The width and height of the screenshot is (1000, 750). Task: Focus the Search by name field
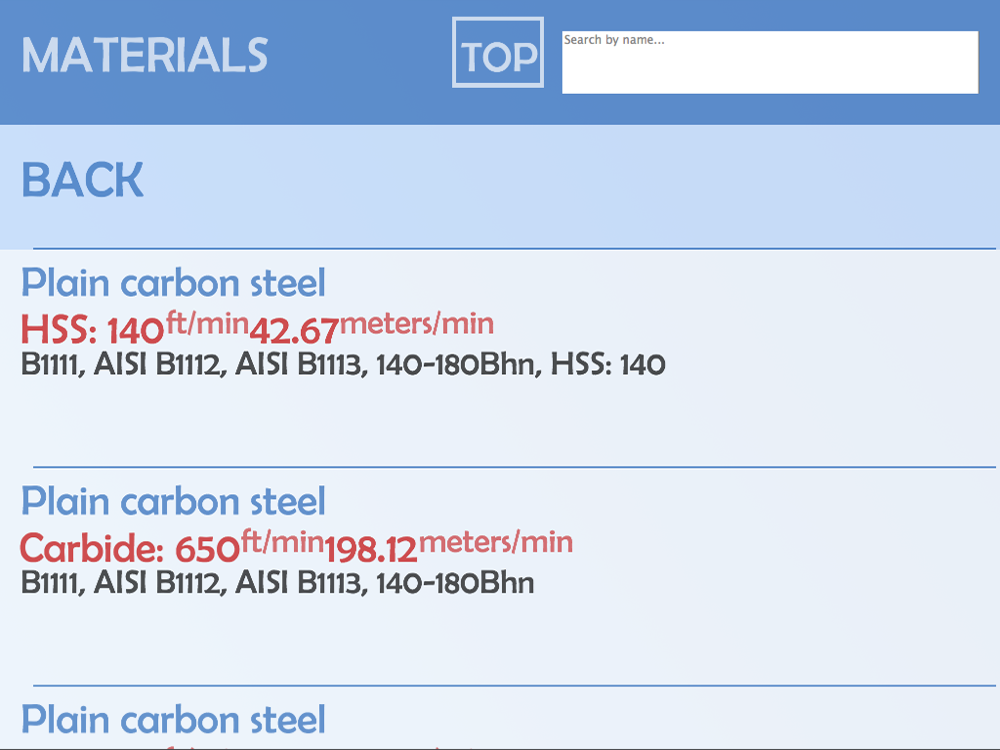pos(770,63)
